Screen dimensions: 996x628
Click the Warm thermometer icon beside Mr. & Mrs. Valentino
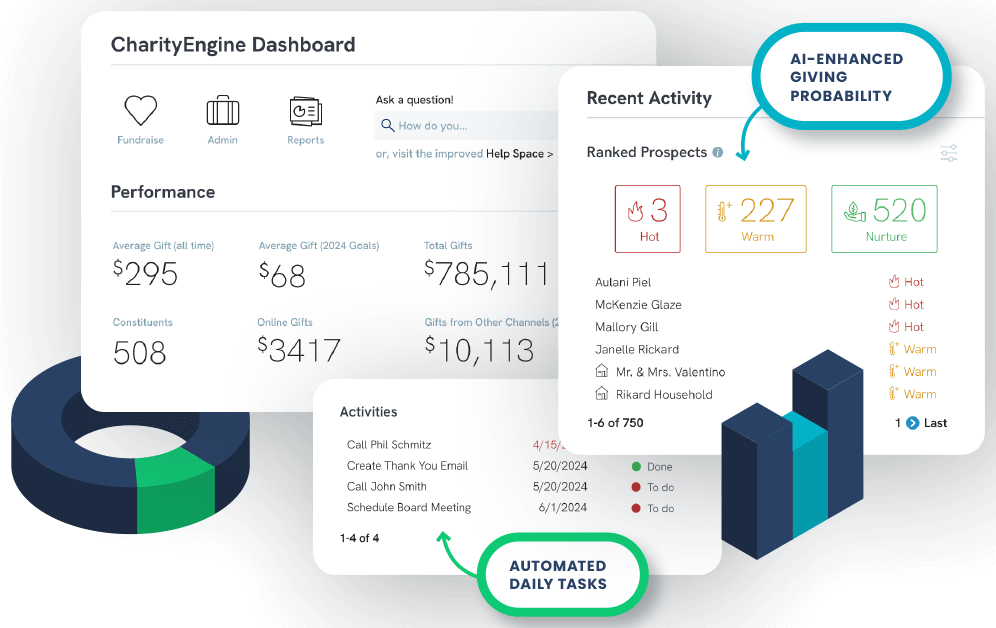pos(894,371)
